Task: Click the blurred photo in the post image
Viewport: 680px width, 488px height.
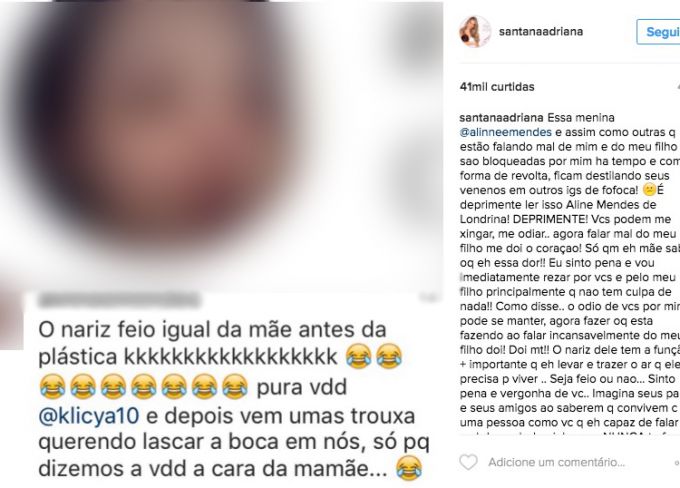Action: click(221, 147)
